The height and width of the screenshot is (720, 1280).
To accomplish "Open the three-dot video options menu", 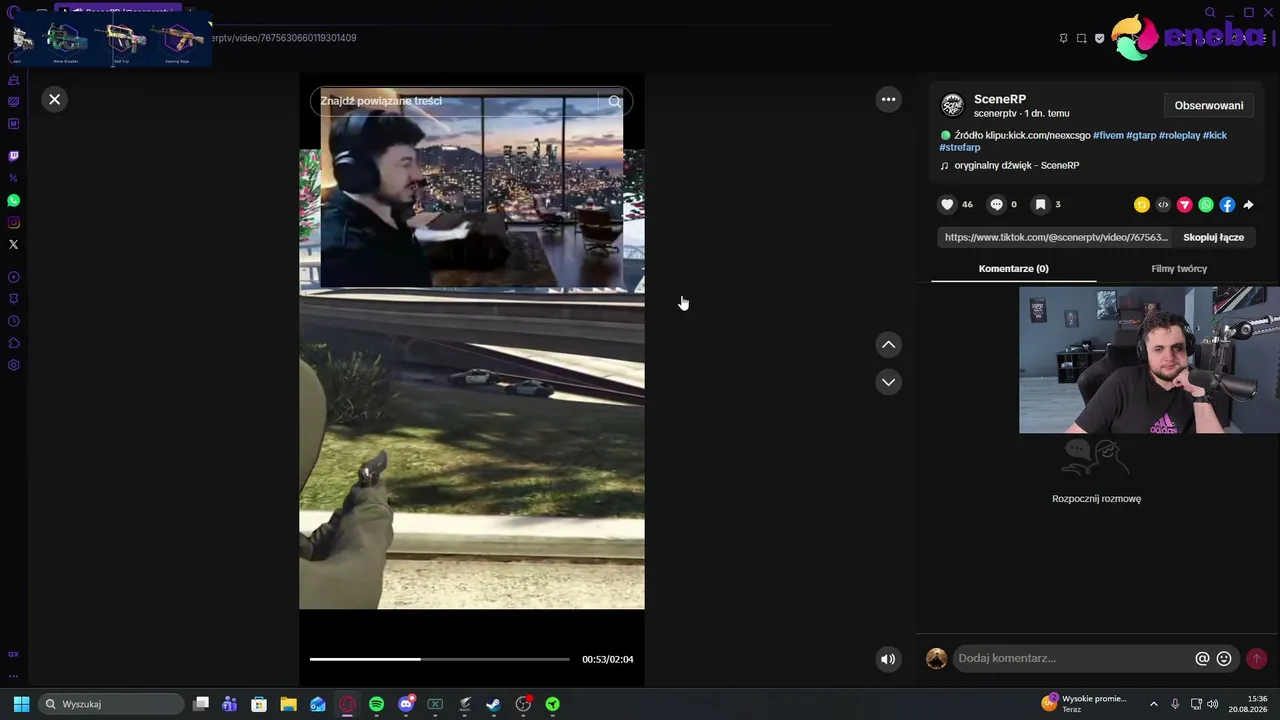I will 888,99.
